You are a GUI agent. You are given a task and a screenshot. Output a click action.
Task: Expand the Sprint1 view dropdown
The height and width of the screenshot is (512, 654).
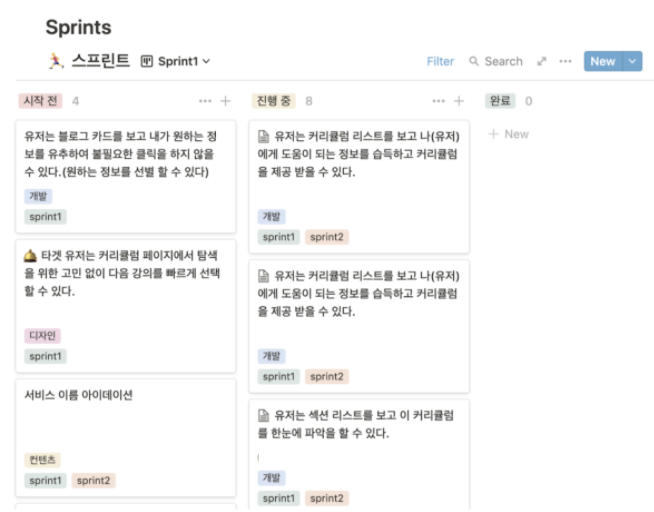(x=176, y=61)
